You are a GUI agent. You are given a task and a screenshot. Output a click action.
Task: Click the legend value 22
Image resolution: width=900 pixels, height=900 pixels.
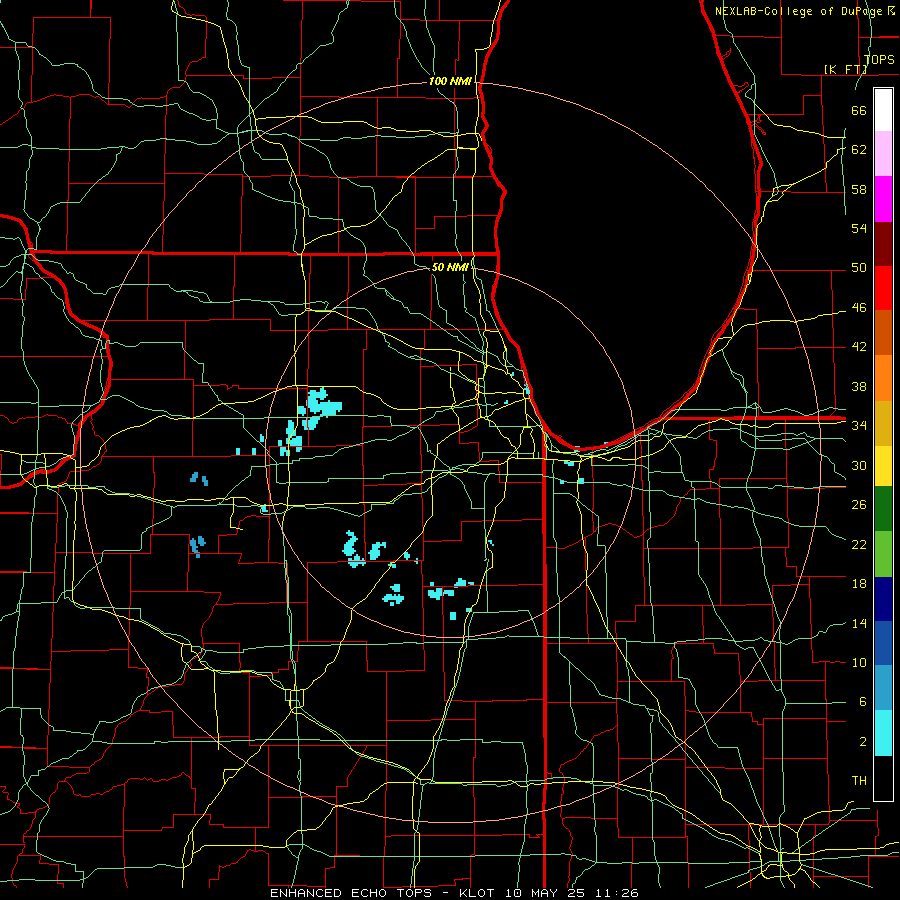(859, 544)
